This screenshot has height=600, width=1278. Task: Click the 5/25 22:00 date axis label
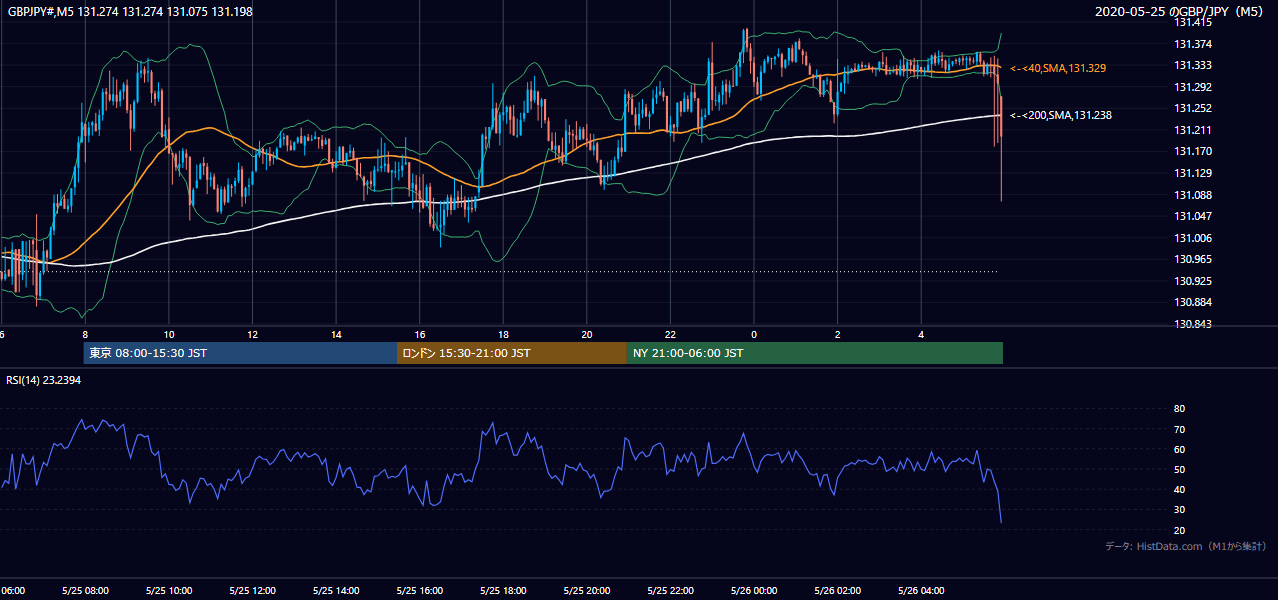[x=670, y=591]
